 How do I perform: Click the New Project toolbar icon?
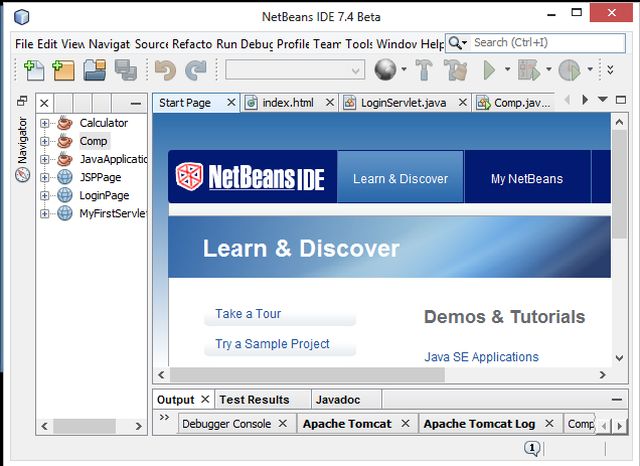[63, 70]
